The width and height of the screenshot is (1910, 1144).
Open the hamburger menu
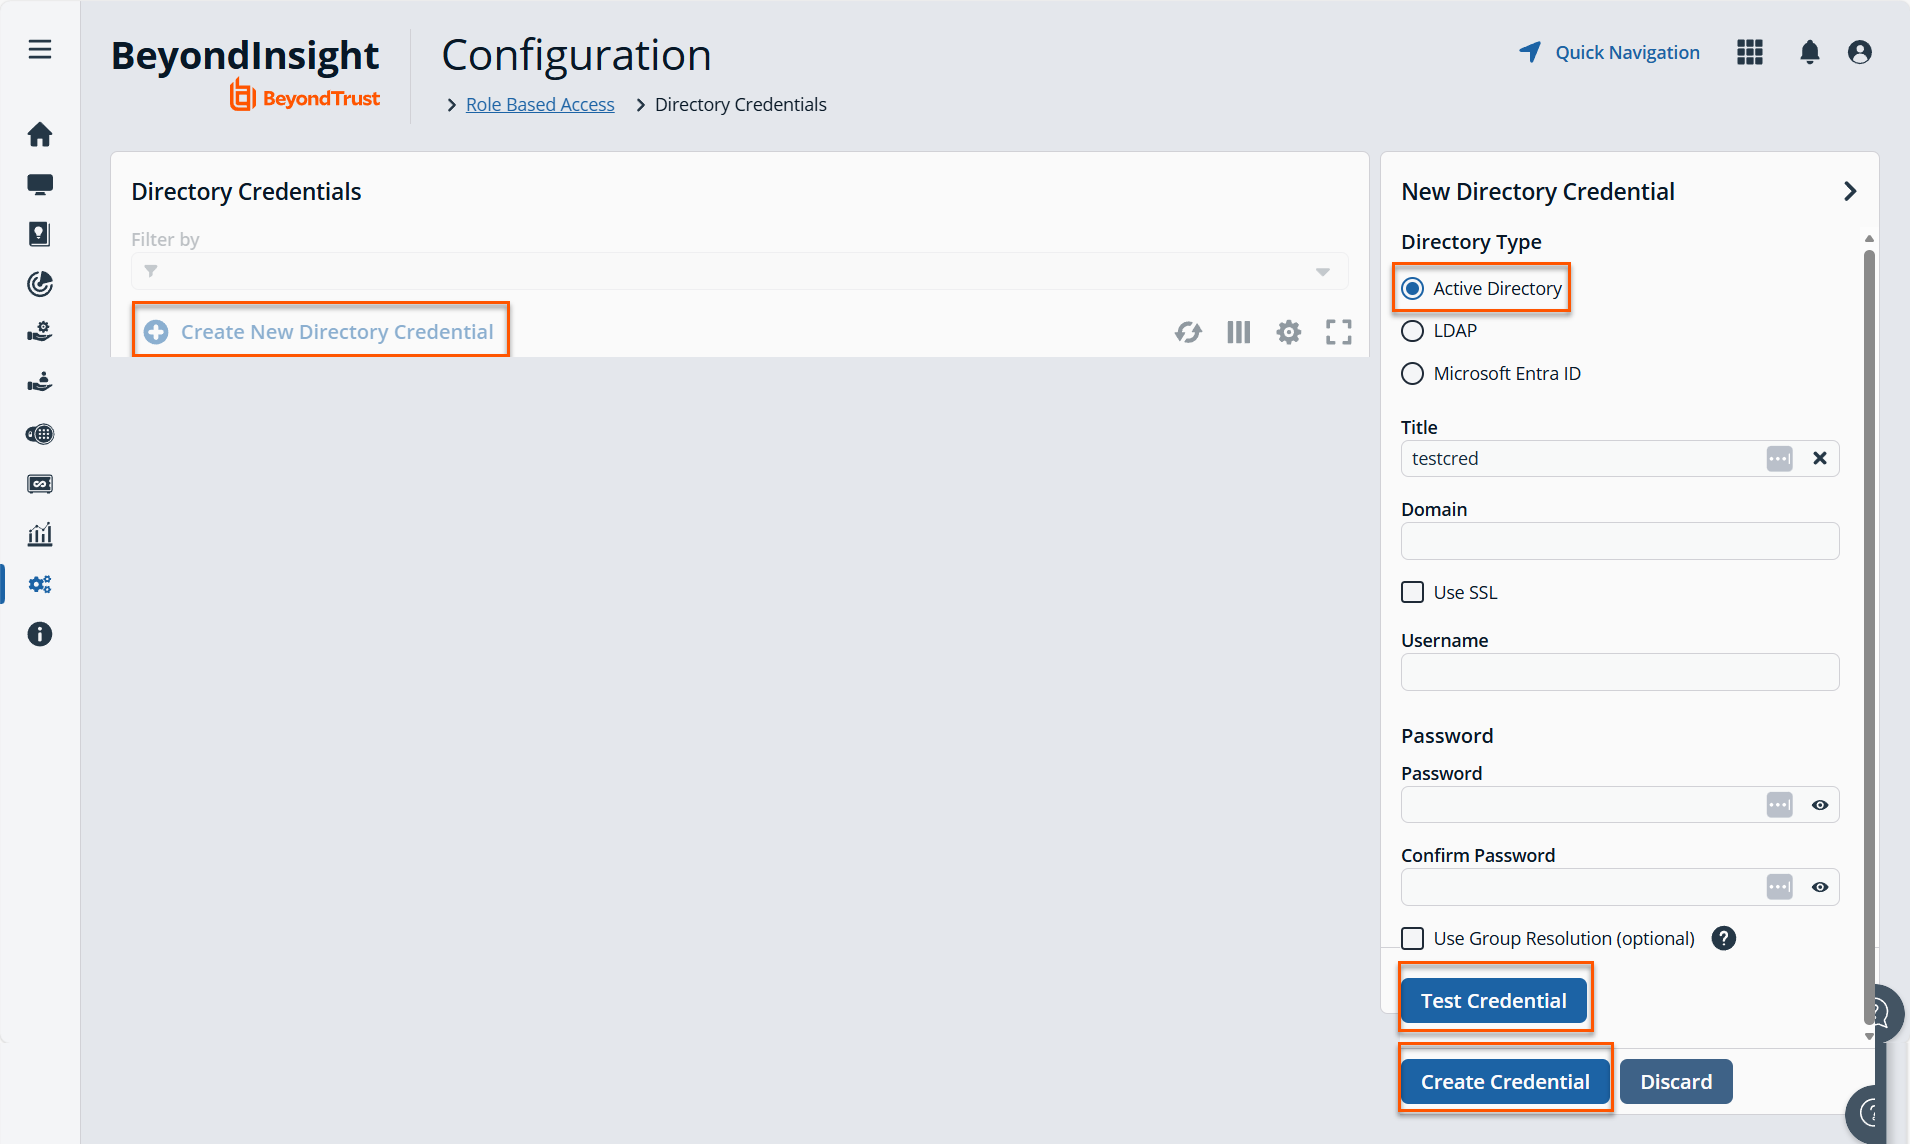40,50
